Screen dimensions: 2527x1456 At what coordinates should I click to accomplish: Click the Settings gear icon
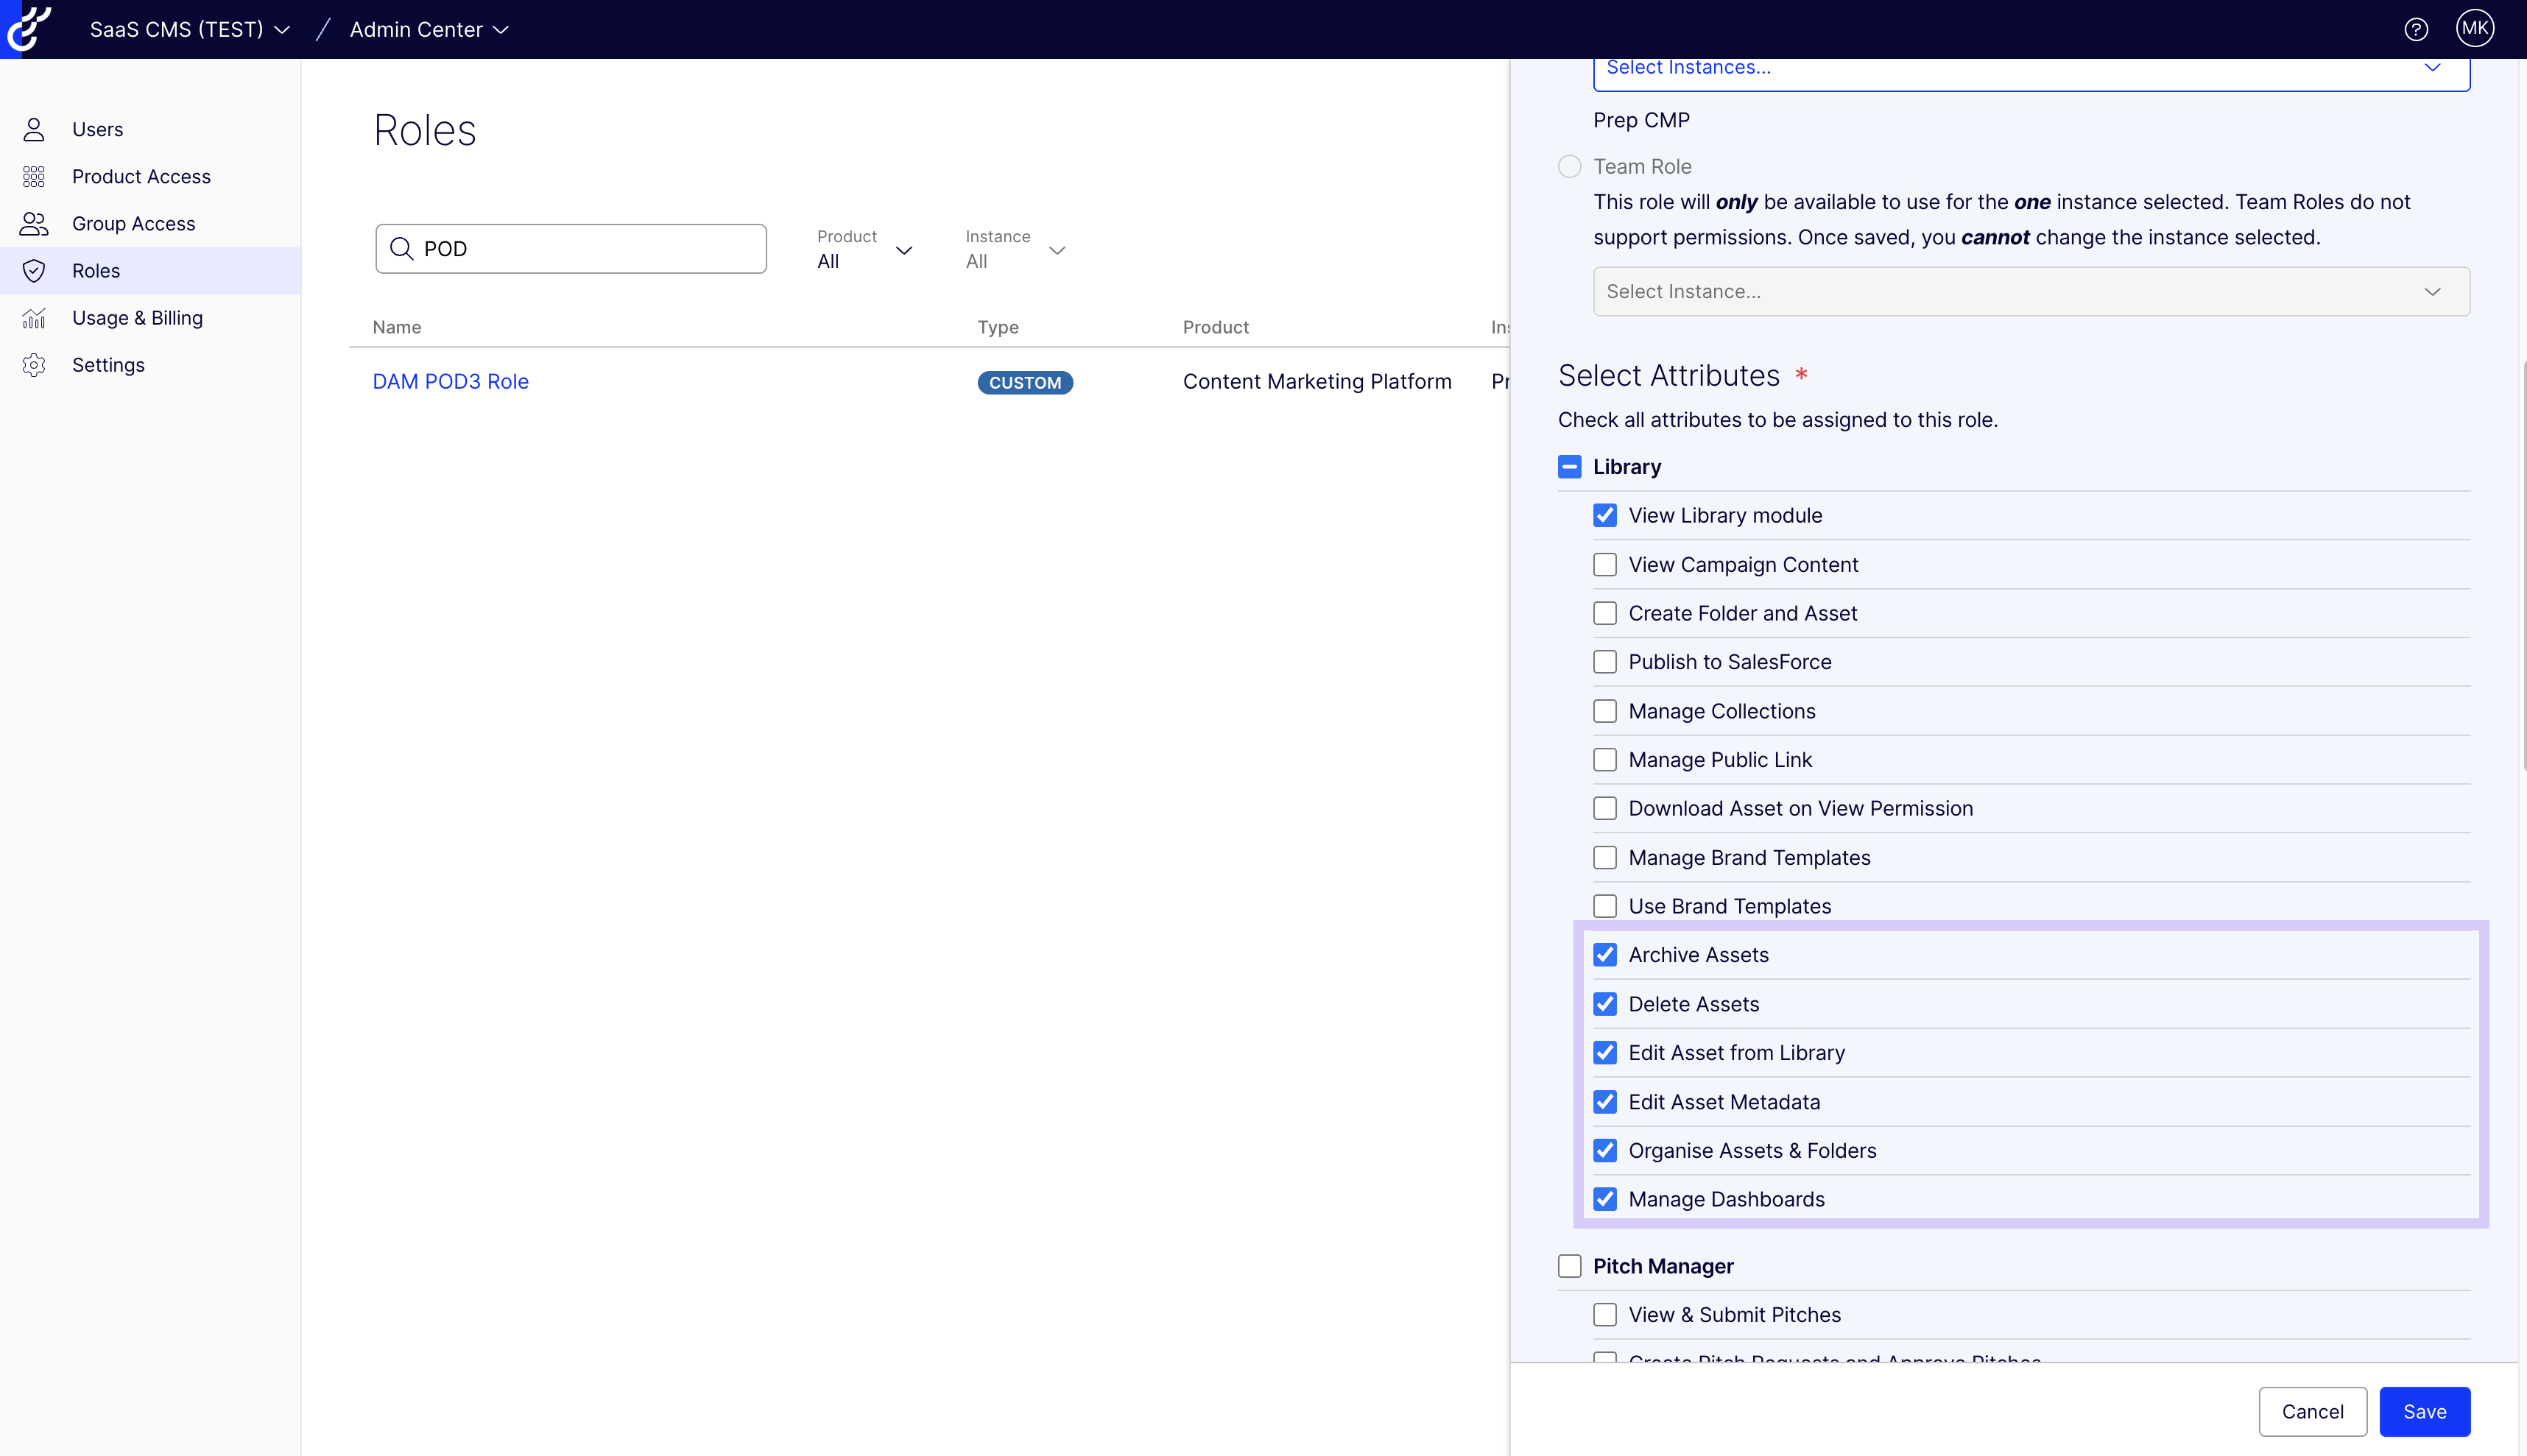click(x=34, y=365)
